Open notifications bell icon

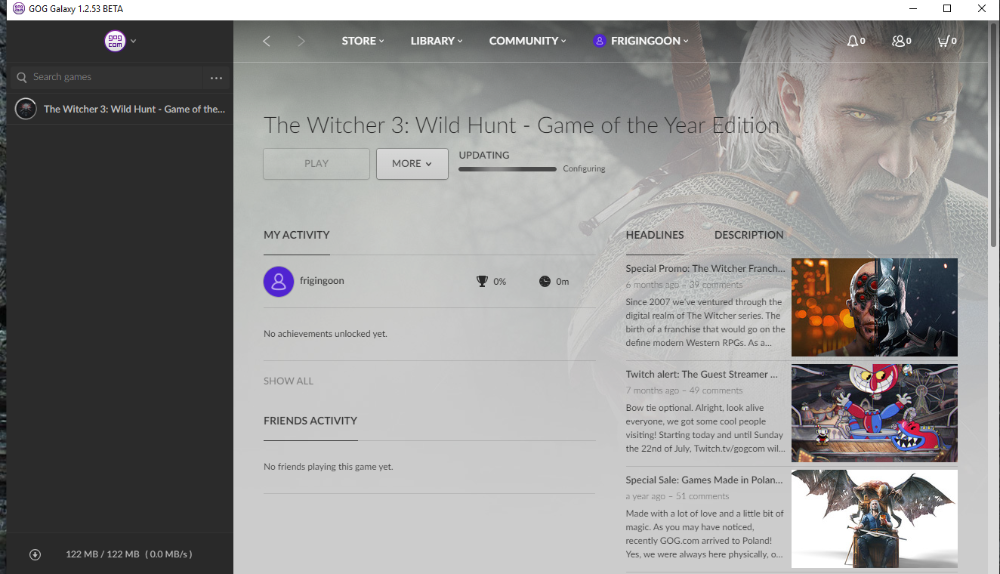point(855,41)
